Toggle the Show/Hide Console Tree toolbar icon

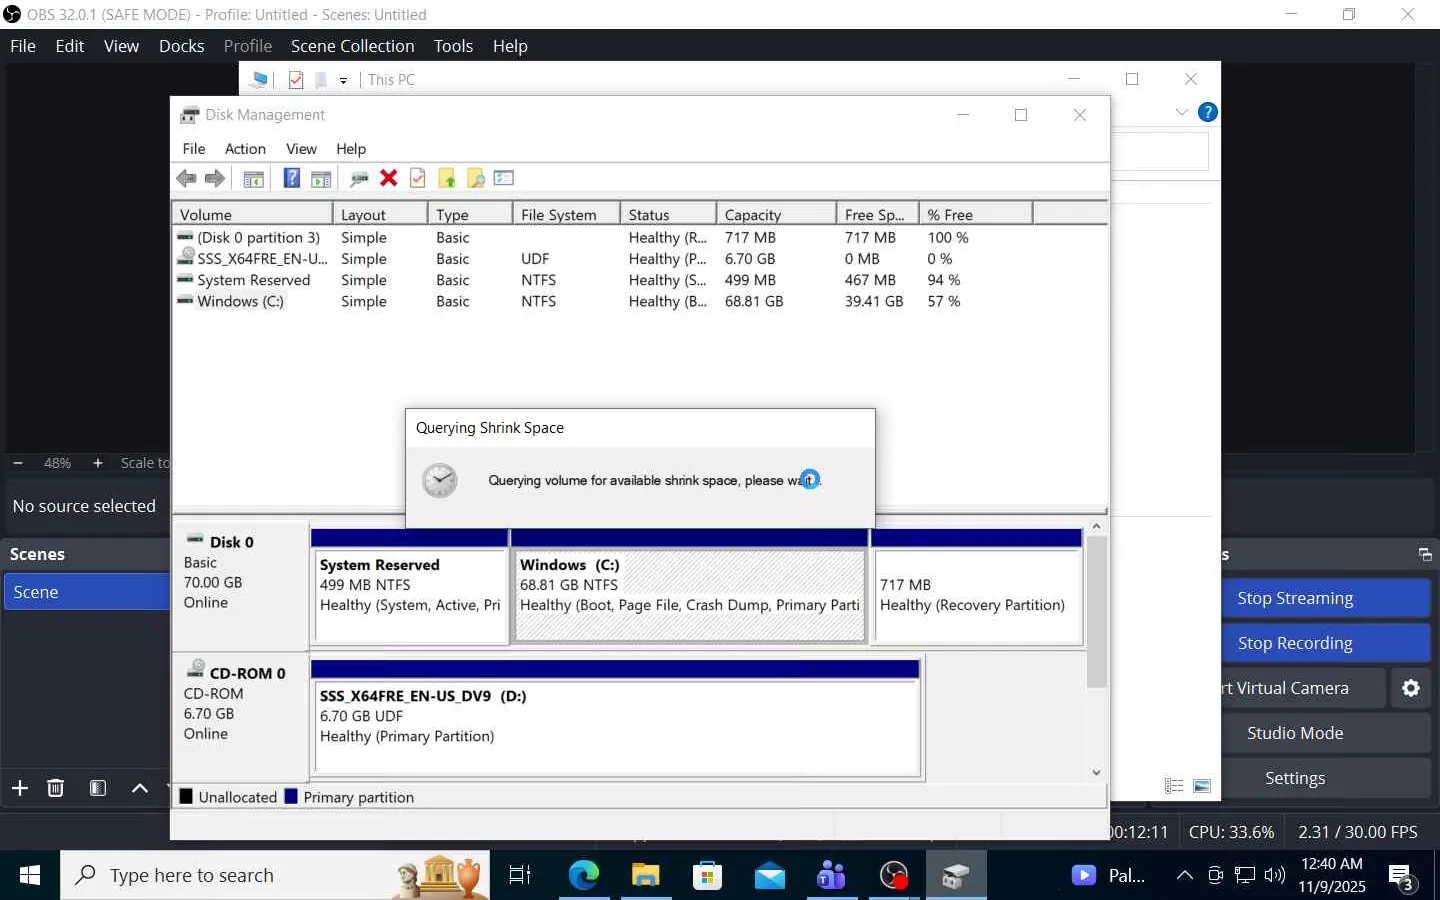(x=254, y=179)
